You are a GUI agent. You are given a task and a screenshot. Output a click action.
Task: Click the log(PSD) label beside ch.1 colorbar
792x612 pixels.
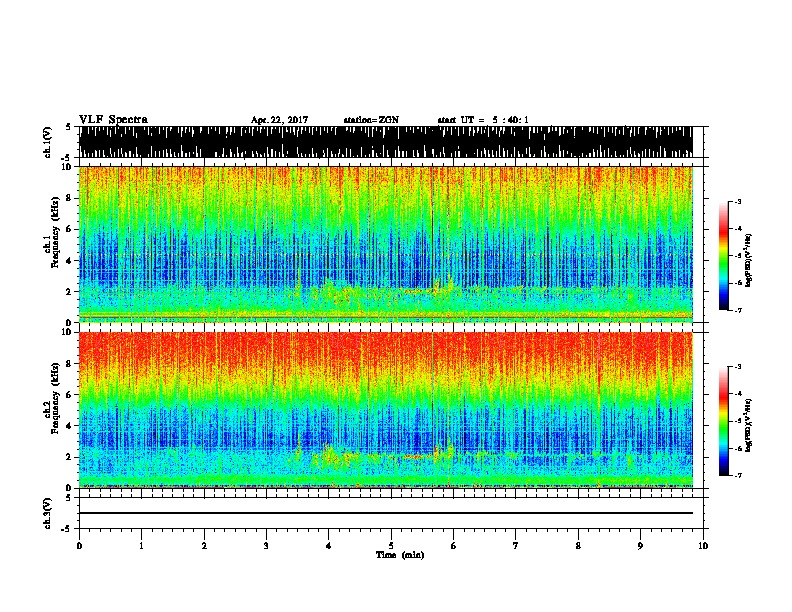coord(748,261)
